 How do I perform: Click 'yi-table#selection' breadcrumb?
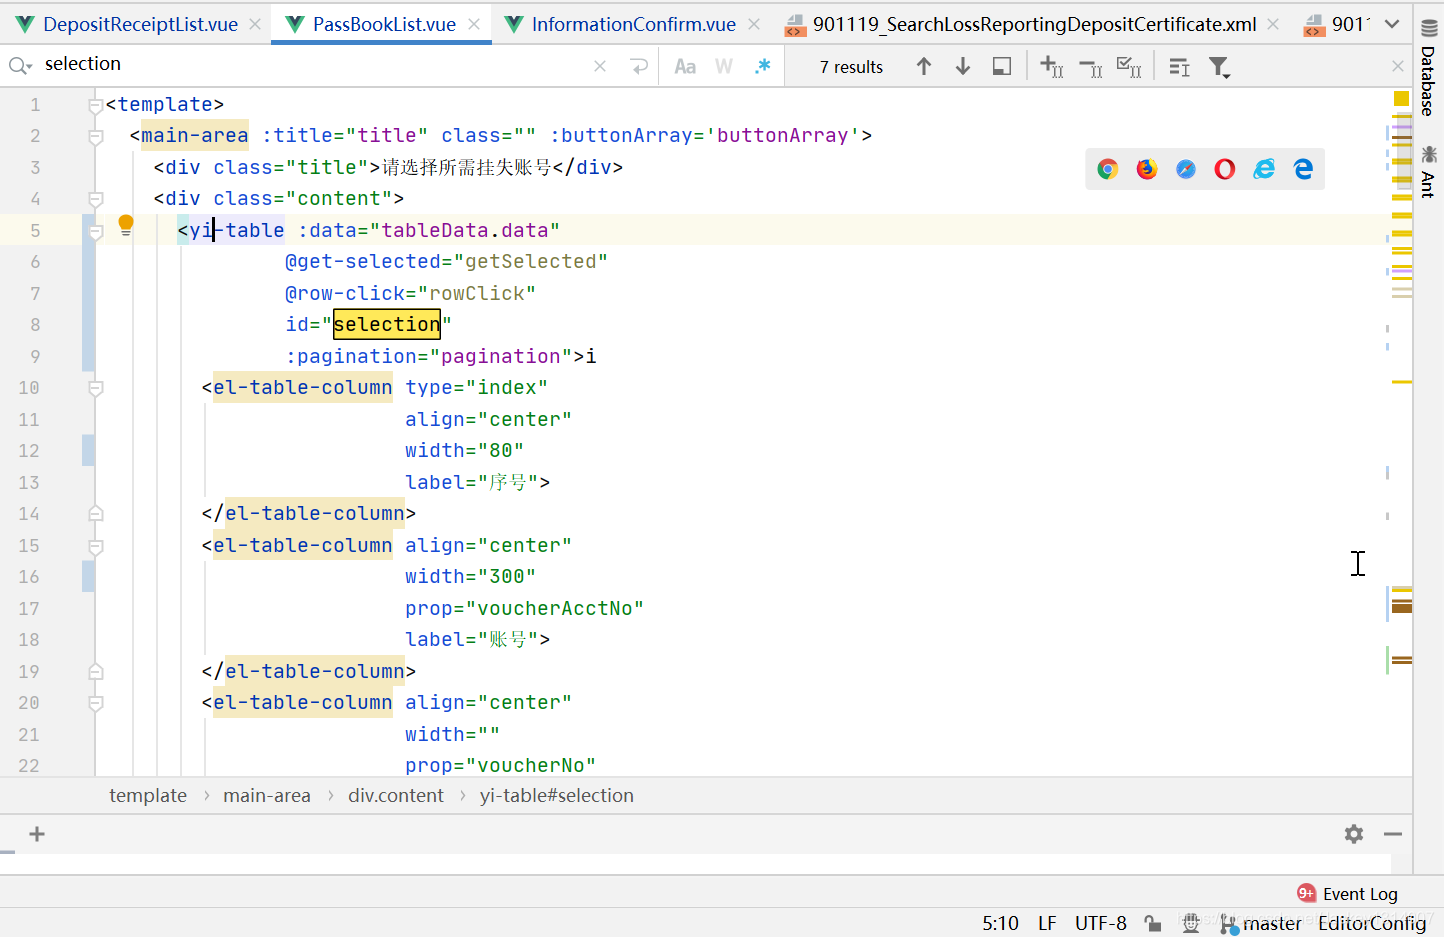[557, 795]
